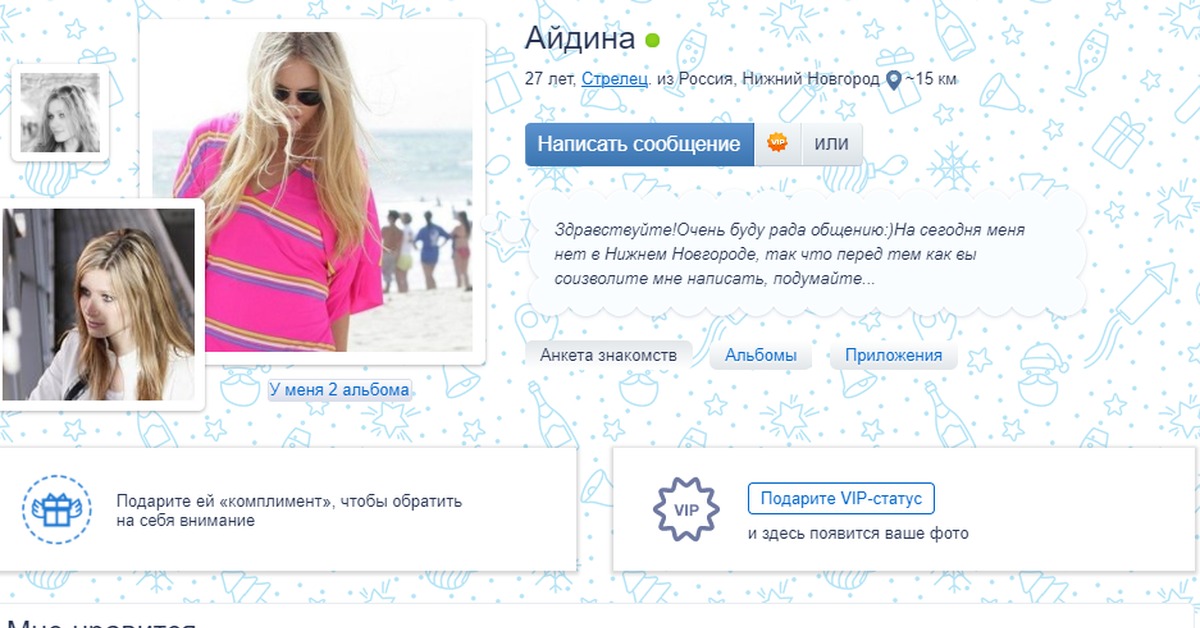Click the ~15 км distance label
Screen dimensions: 1200x628
click(931, 79)
